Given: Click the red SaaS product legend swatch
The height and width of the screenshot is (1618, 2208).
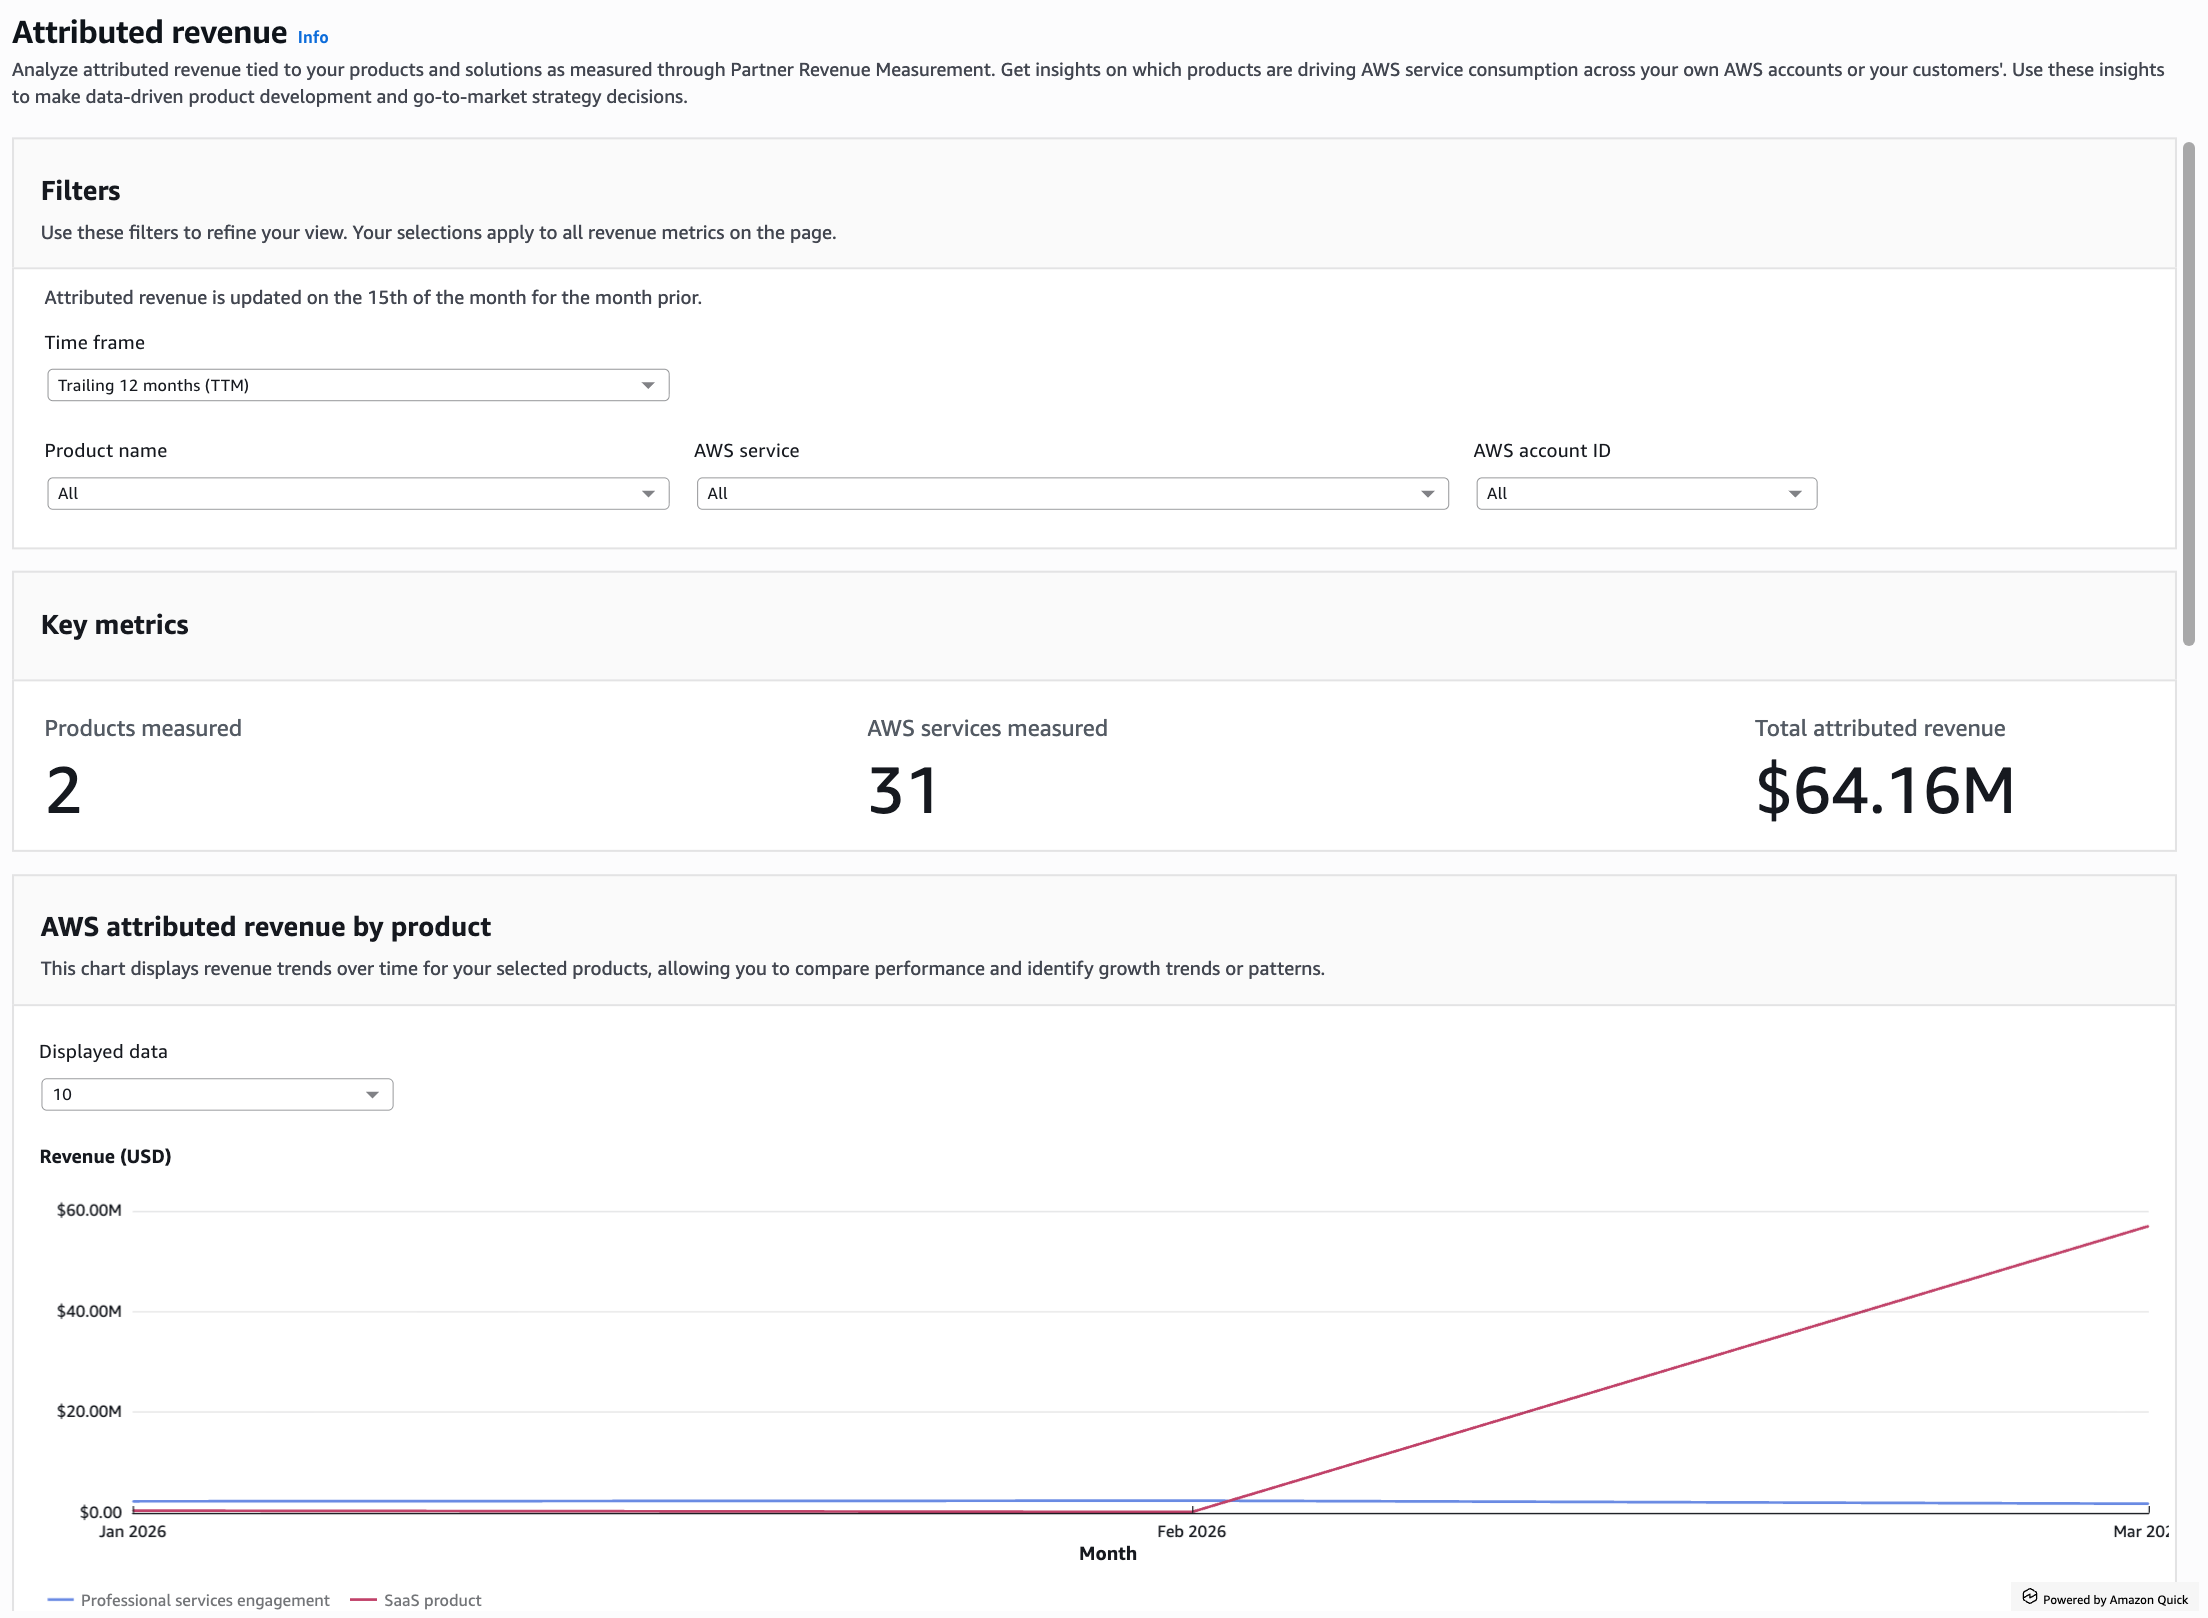Looking at the screenshot, I should coord(363,1600).
